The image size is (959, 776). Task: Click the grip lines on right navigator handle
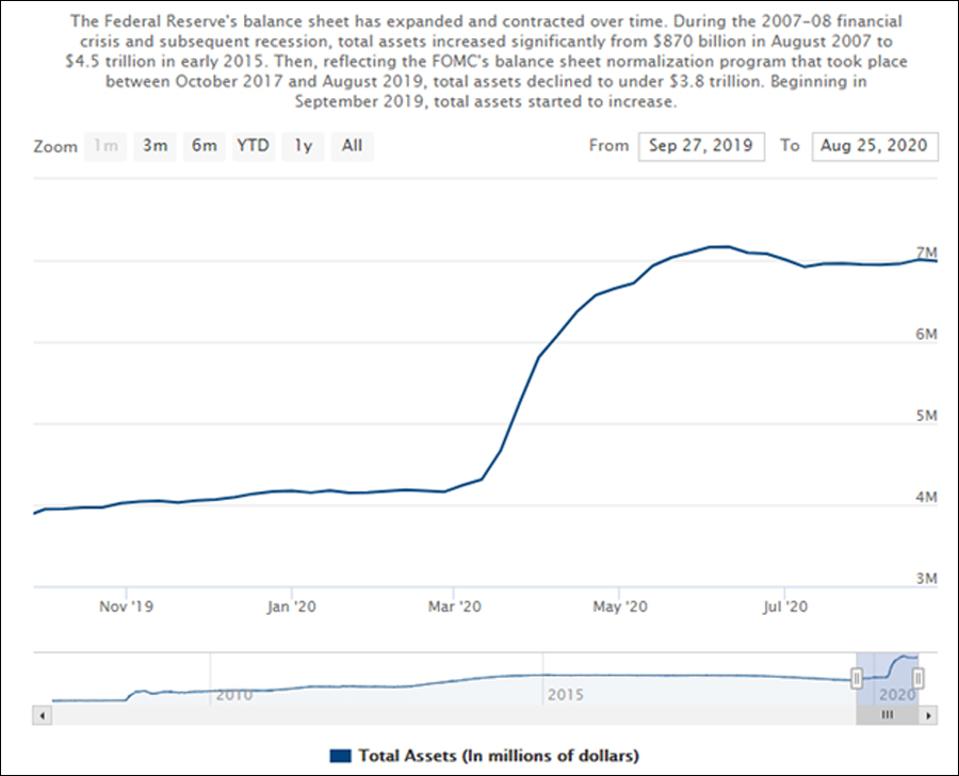click(x=919, y=678)
